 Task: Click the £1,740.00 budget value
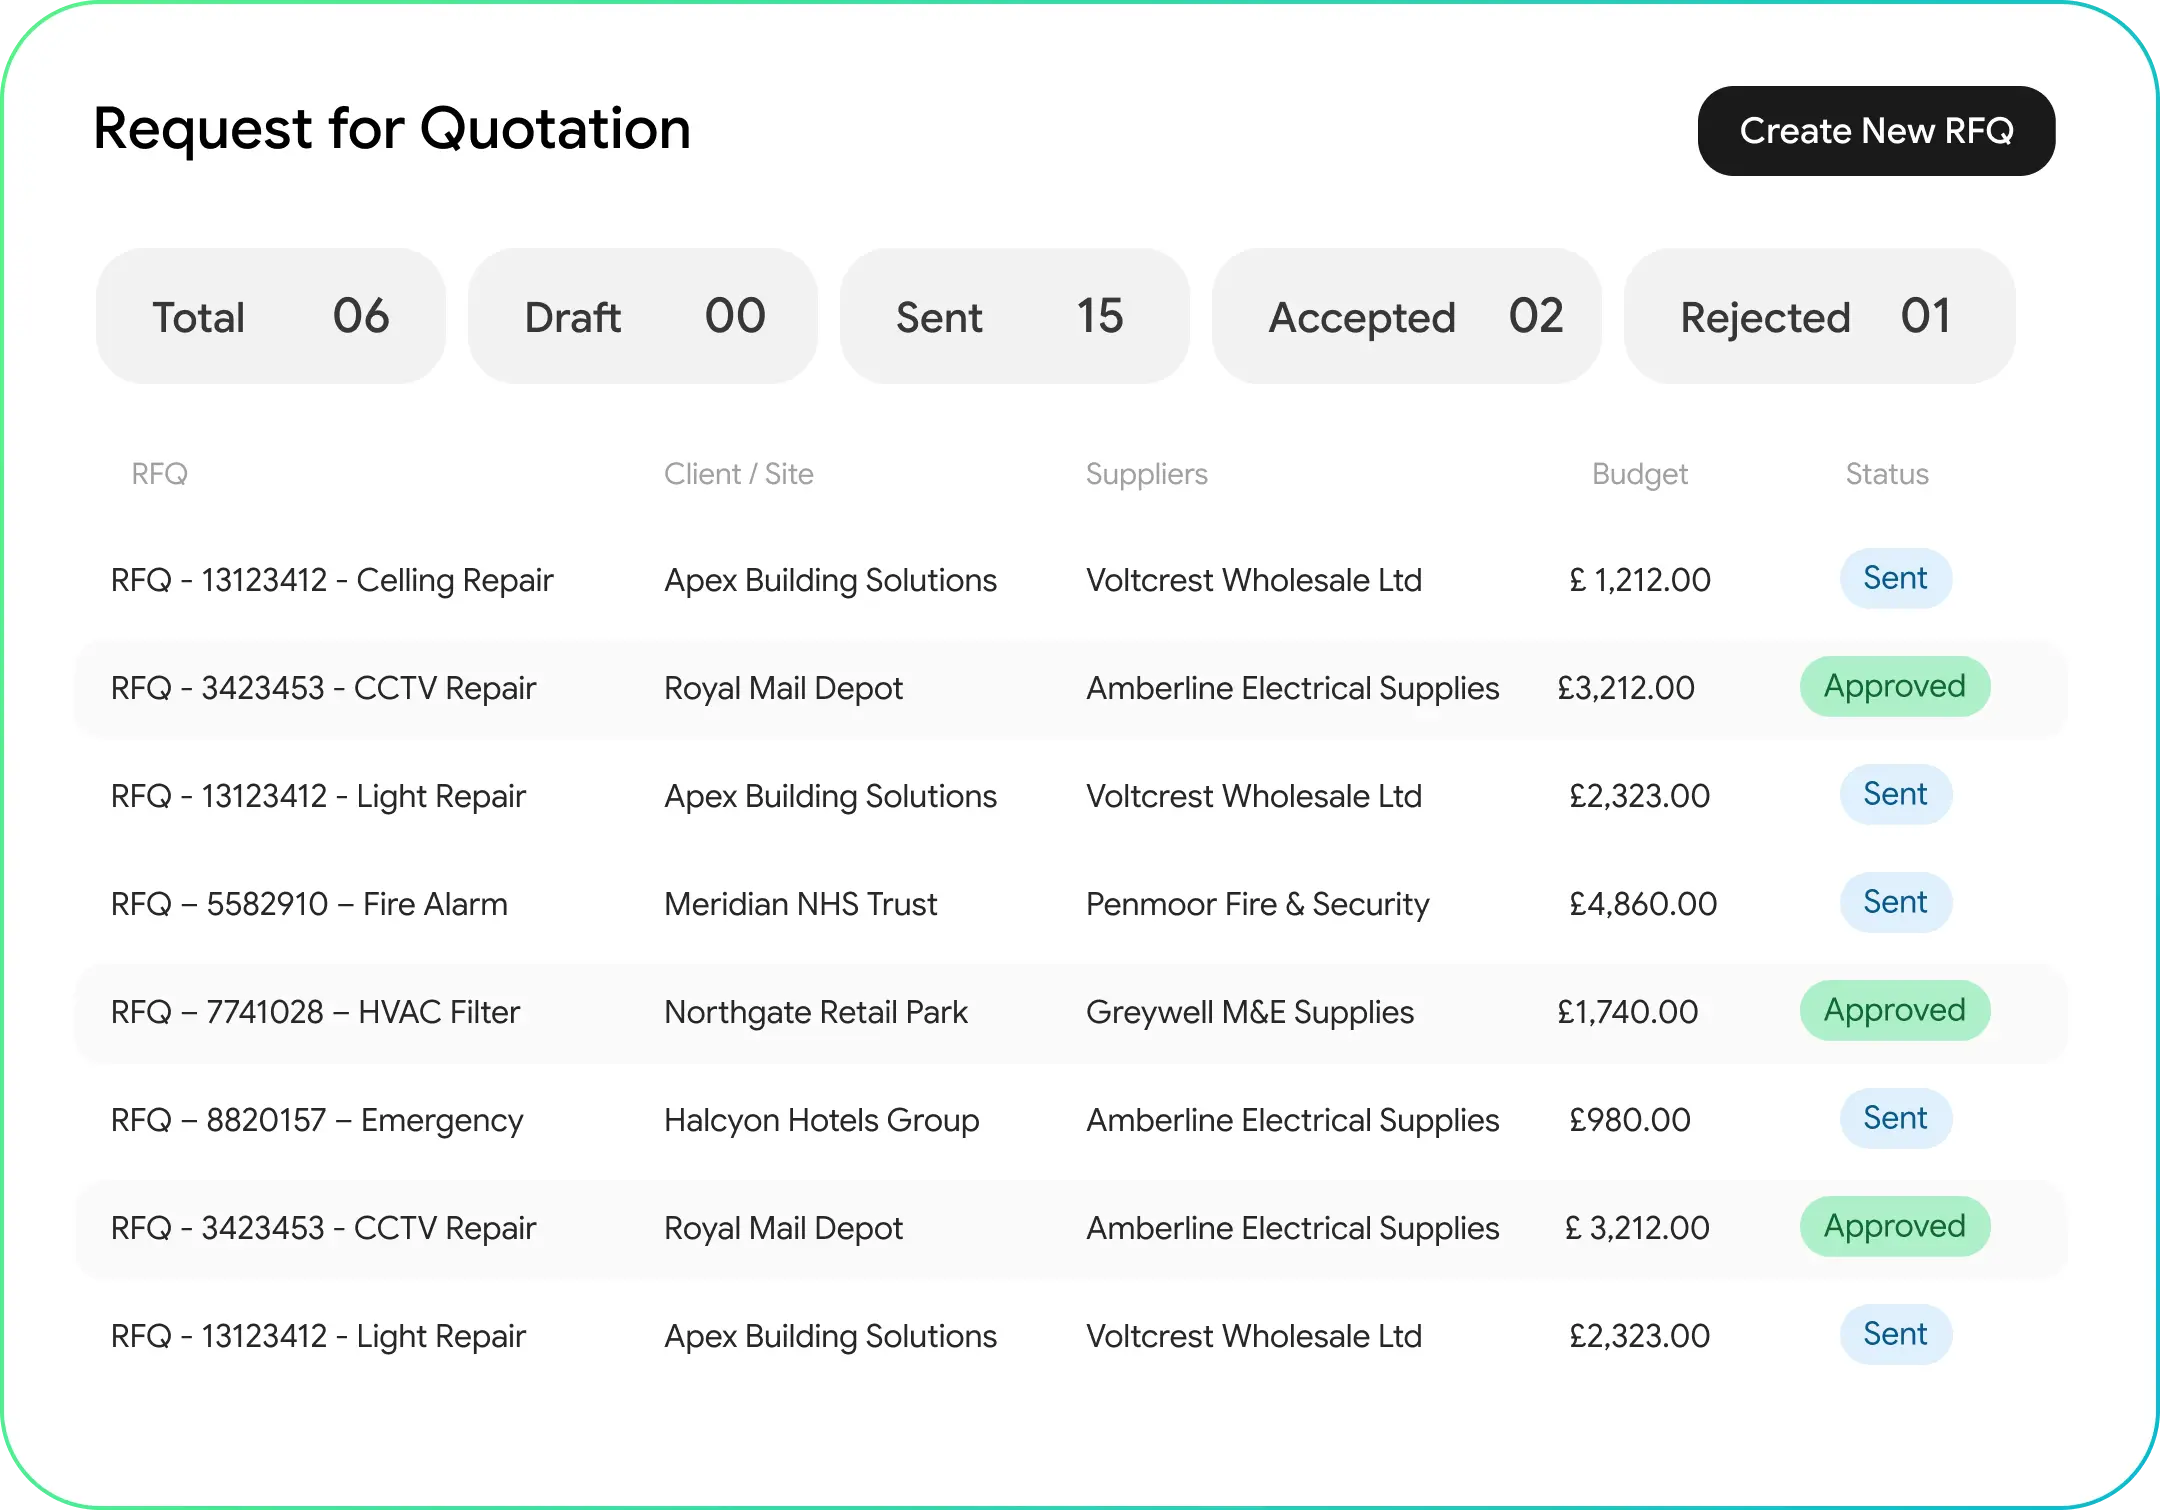pos(1628,1012)
